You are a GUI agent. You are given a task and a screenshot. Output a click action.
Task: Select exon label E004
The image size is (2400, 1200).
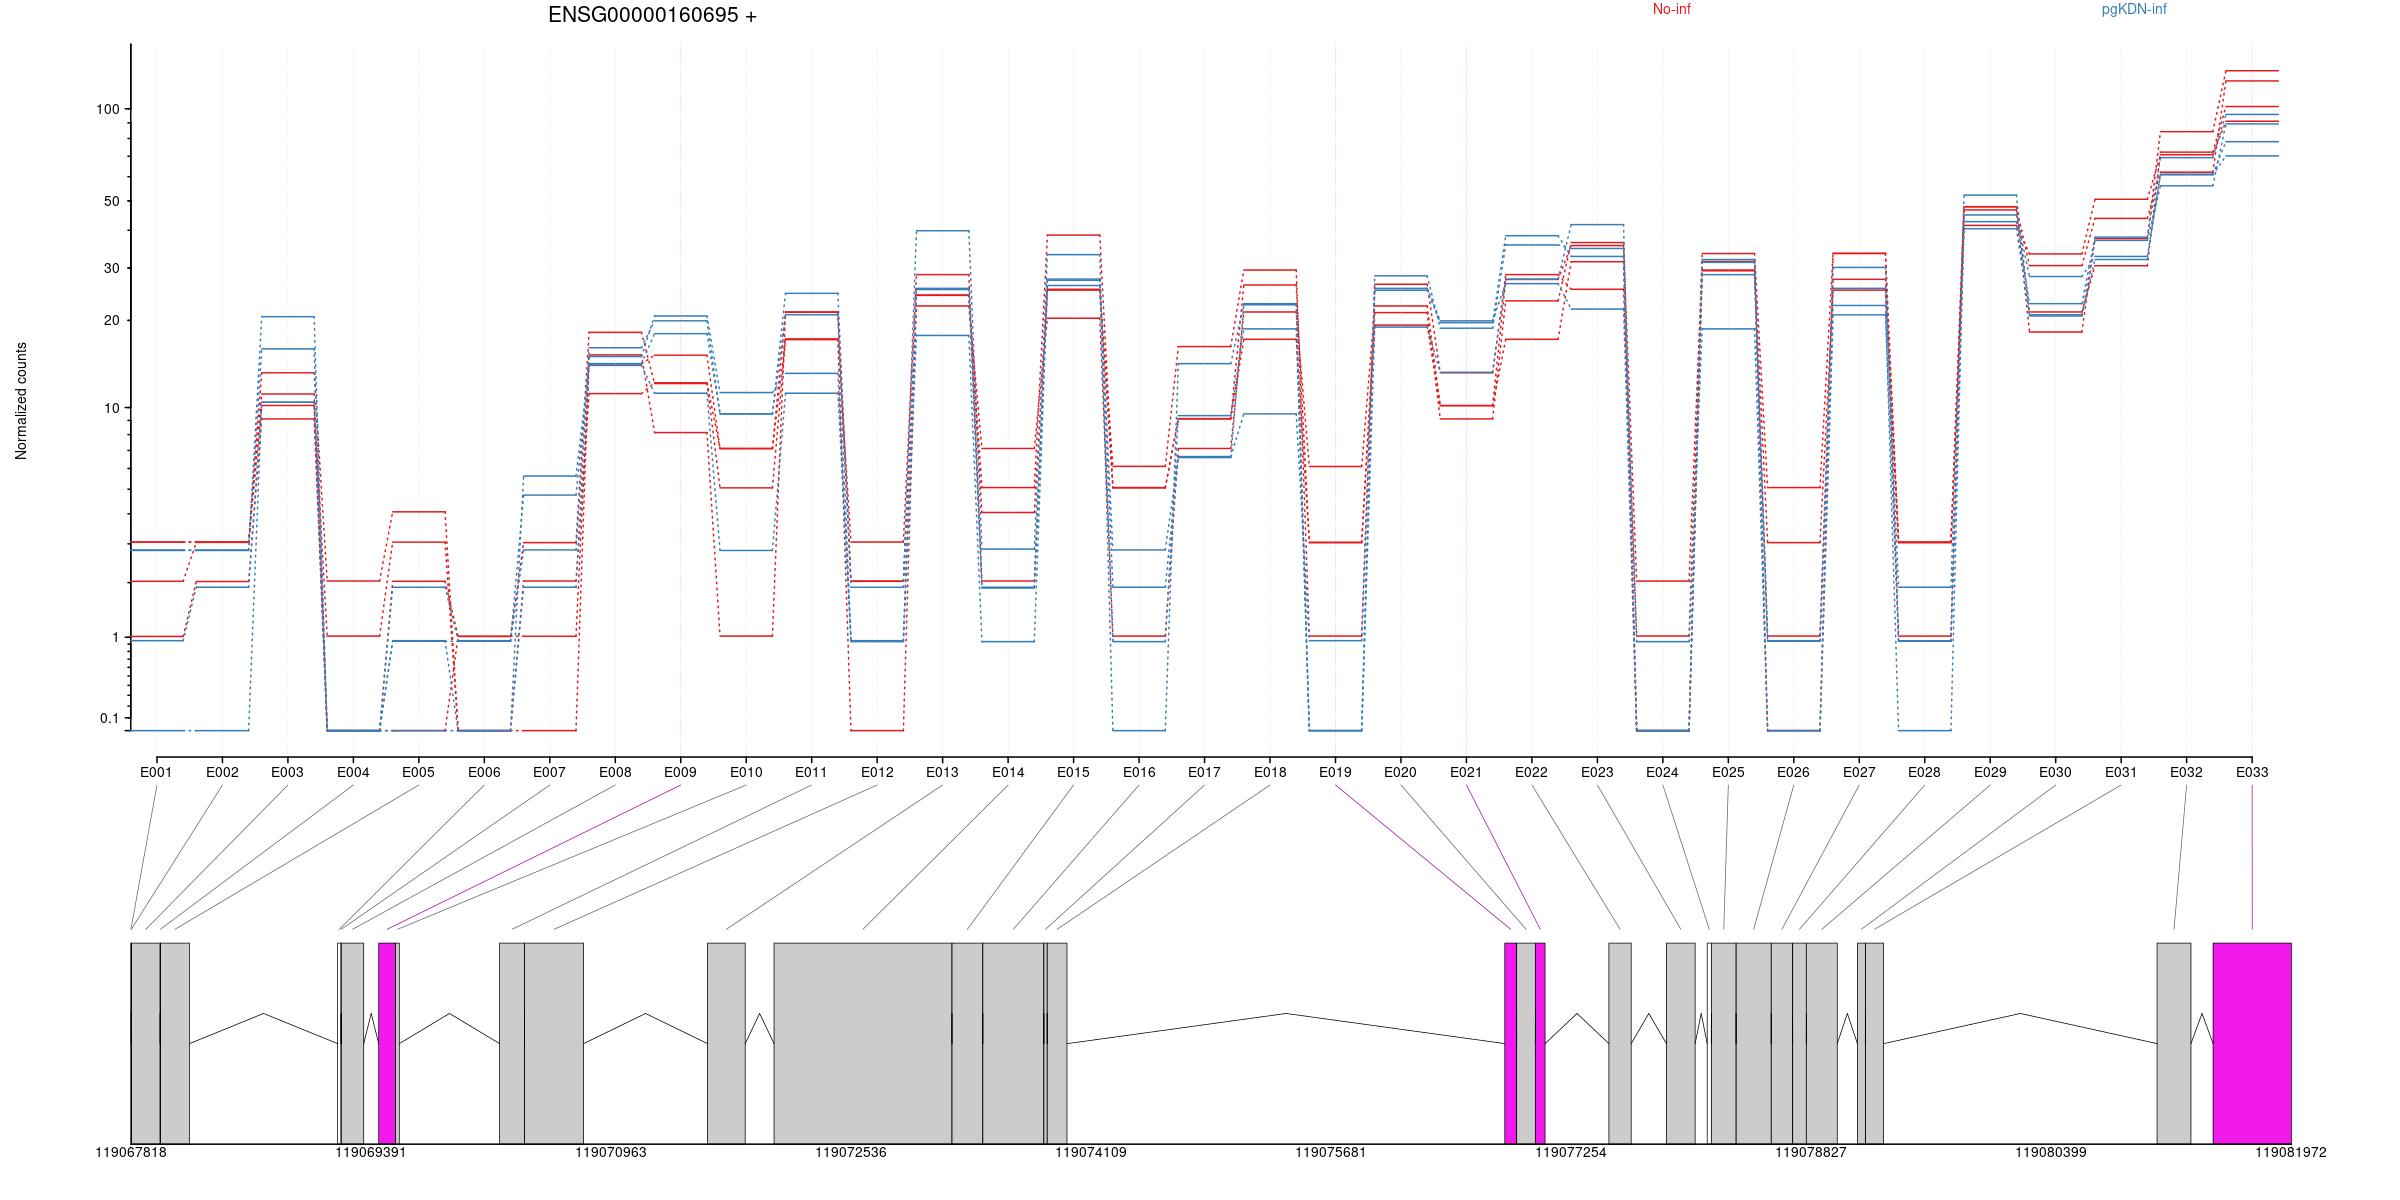[x=353, y=772]
